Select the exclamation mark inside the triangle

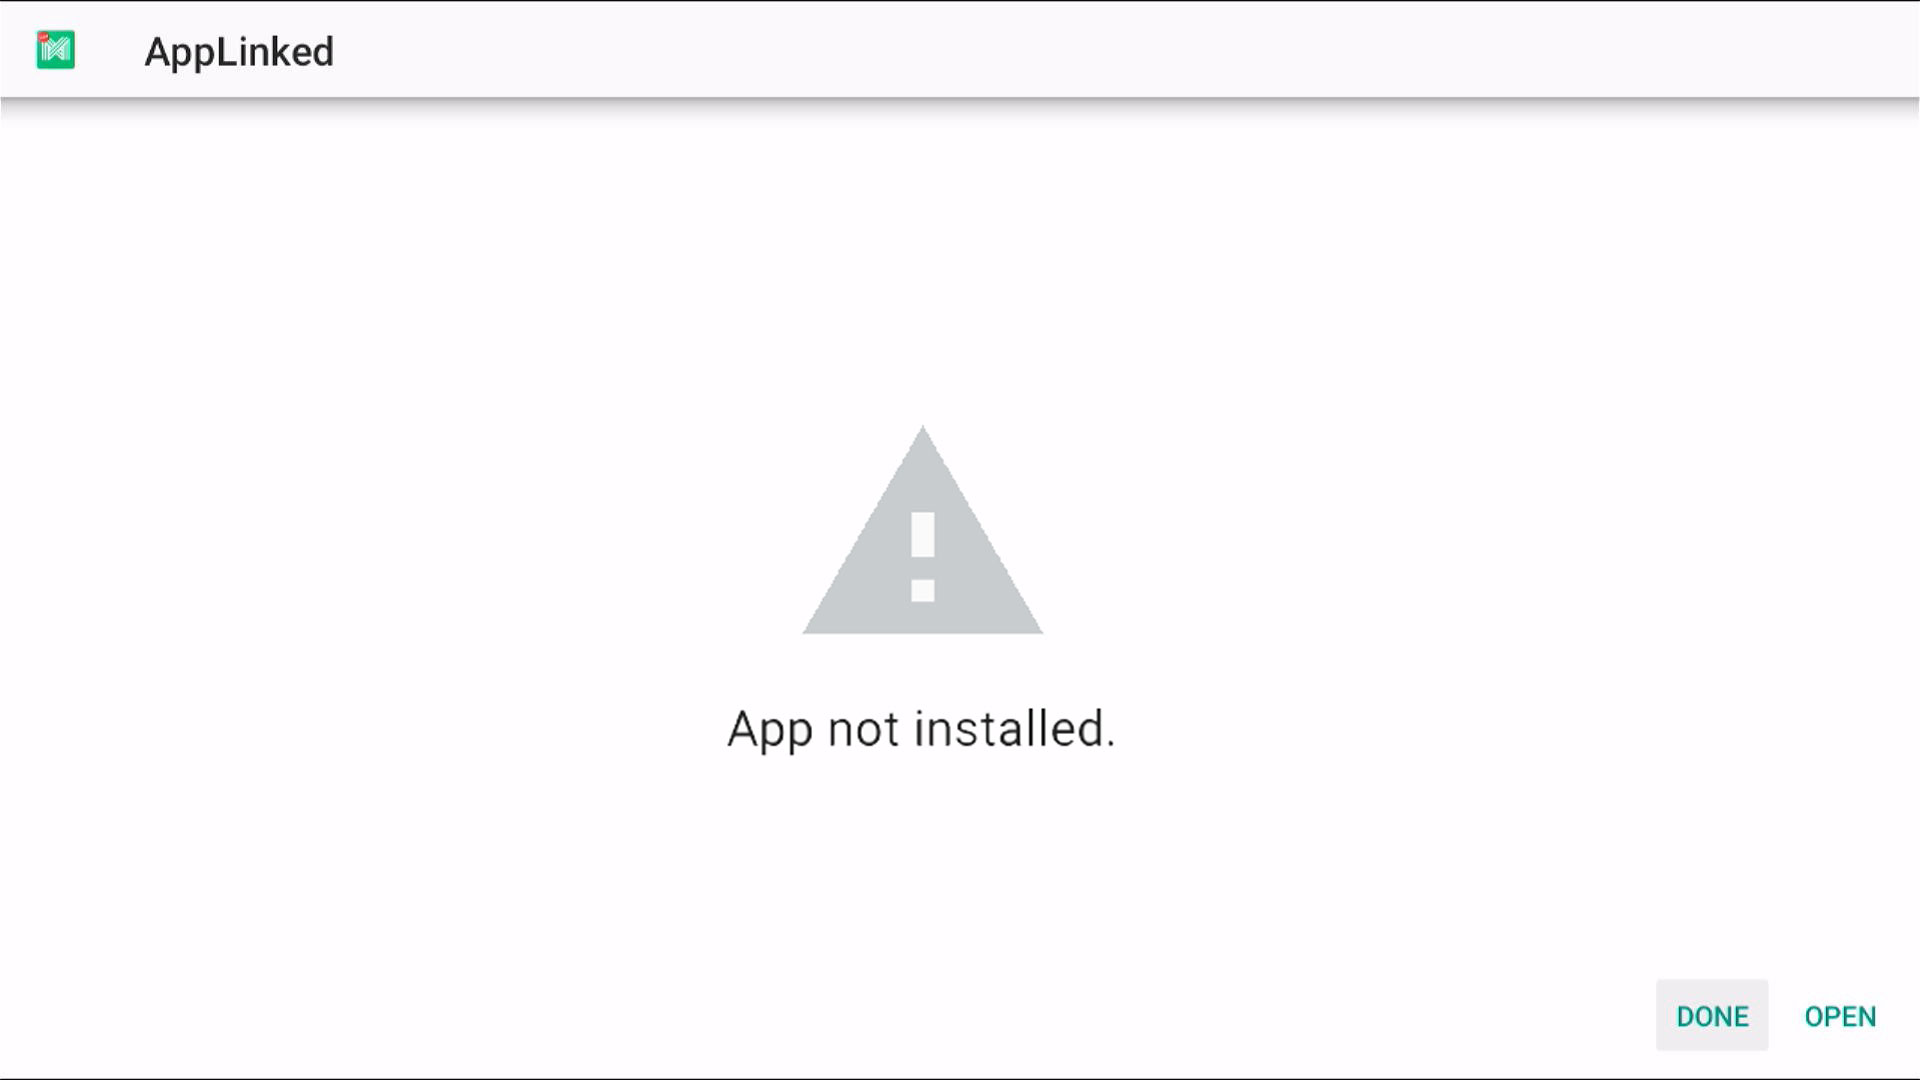(x=922, y=556)
